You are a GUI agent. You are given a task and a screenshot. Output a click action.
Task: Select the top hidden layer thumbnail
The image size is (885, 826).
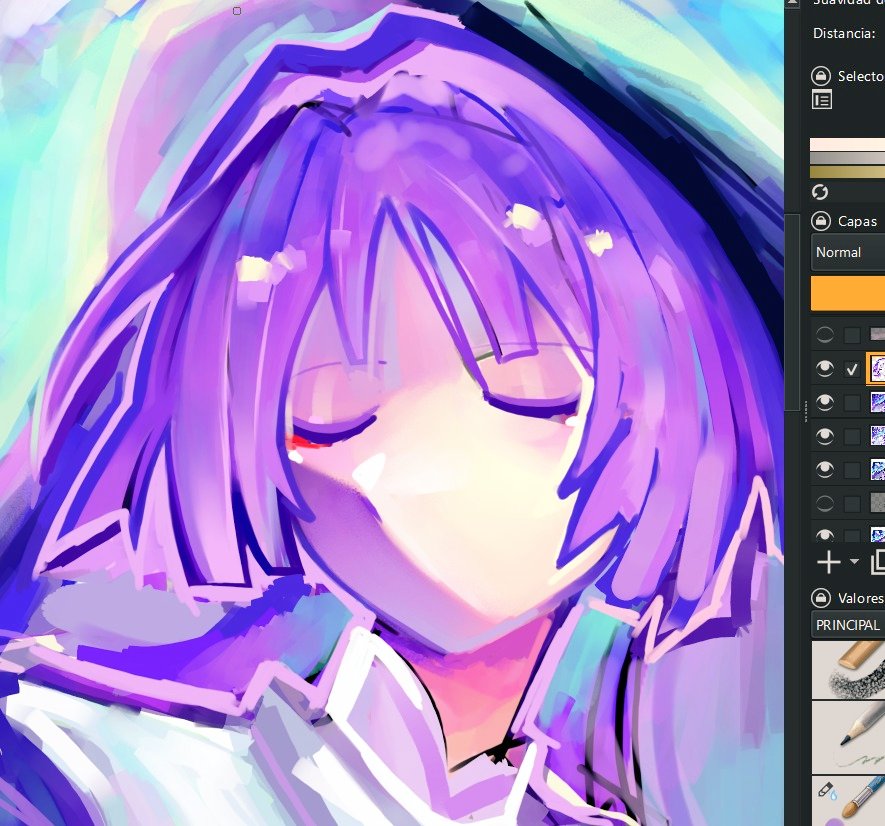click(878, 335)
